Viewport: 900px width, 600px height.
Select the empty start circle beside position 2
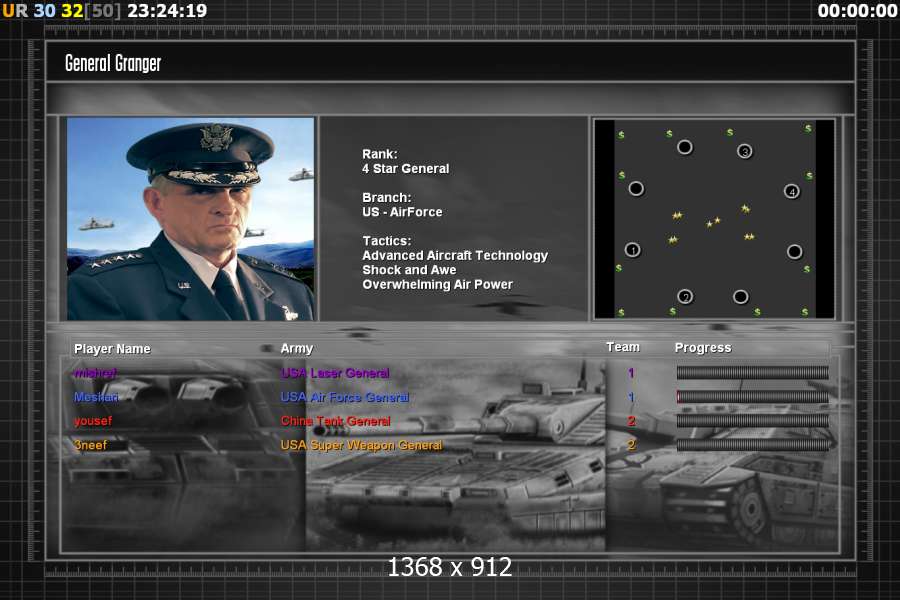(740, 296)
